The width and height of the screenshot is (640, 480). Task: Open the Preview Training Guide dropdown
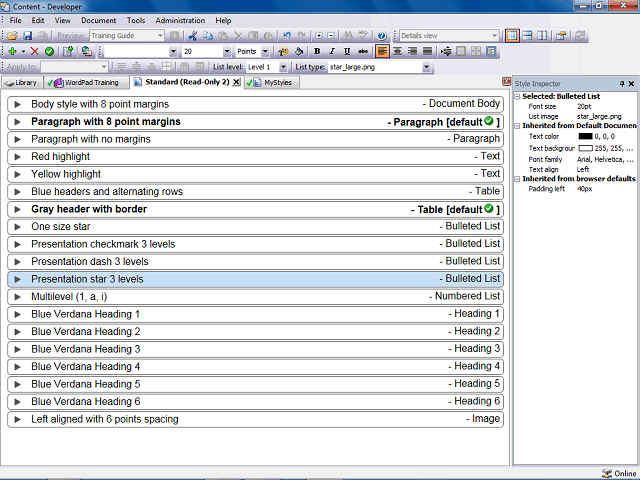160,36
